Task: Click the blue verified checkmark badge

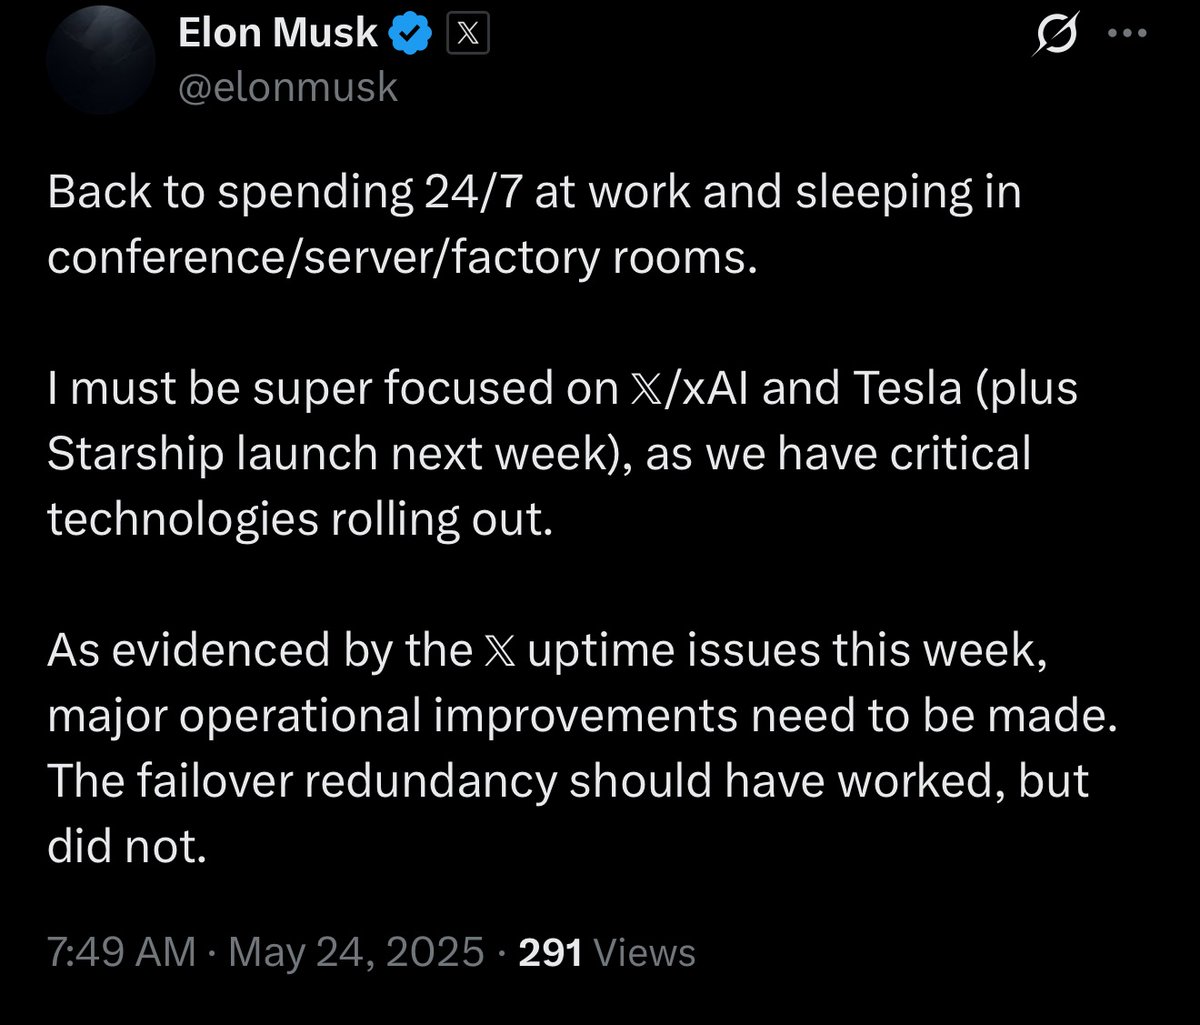Action: (408, 31)
